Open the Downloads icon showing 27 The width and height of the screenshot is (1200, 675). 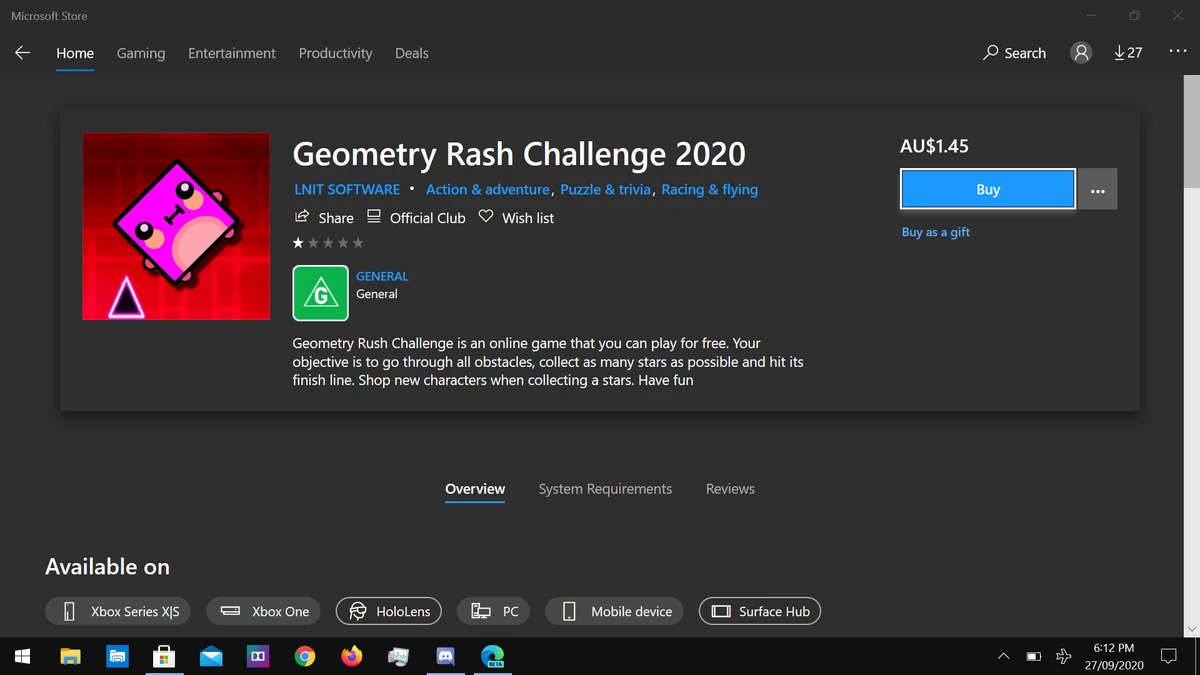1128,52
